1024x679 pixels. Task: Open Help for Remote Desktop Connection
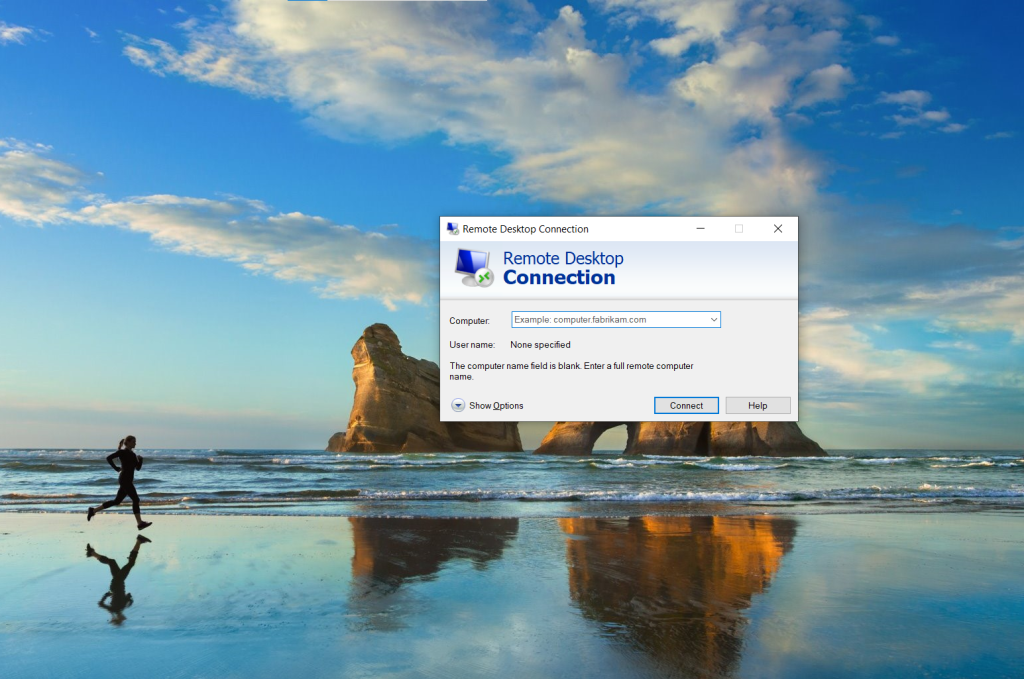pos(757,405)
